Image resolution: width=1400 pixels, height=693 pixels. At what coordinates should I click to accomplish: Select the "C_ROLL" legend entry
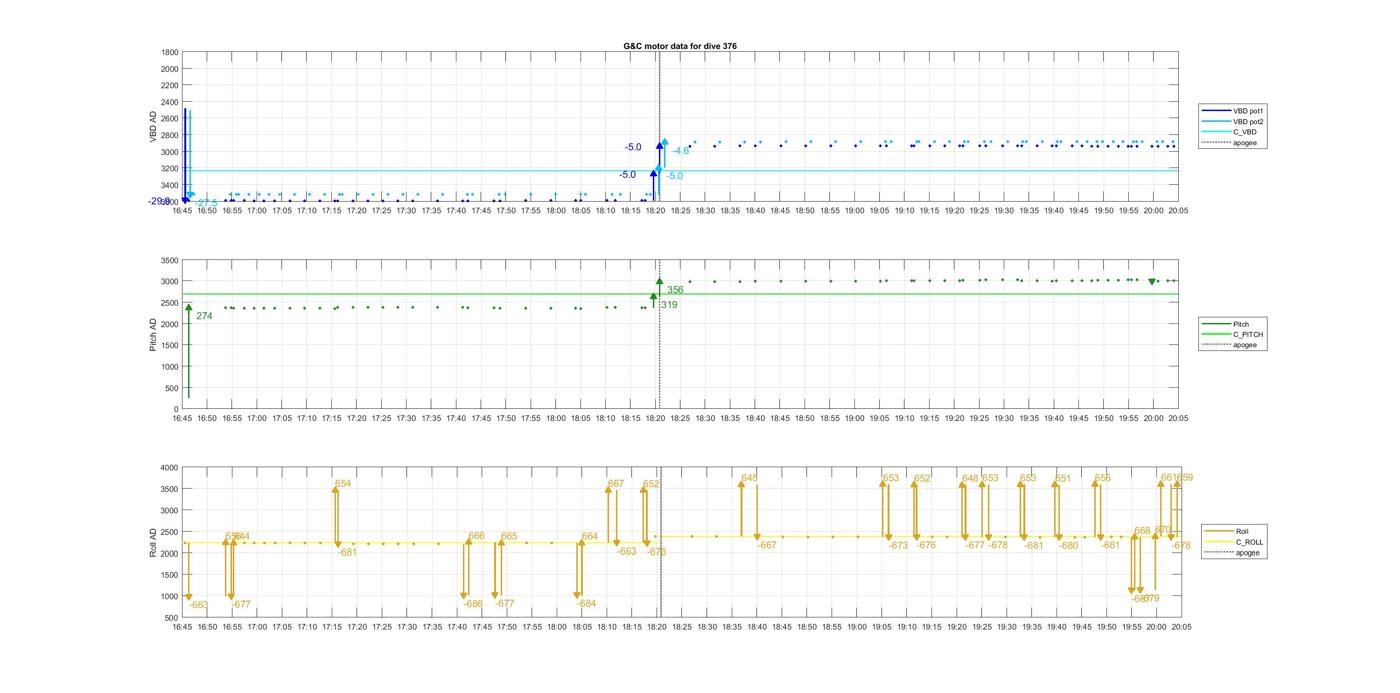[x=1234, y=542]
